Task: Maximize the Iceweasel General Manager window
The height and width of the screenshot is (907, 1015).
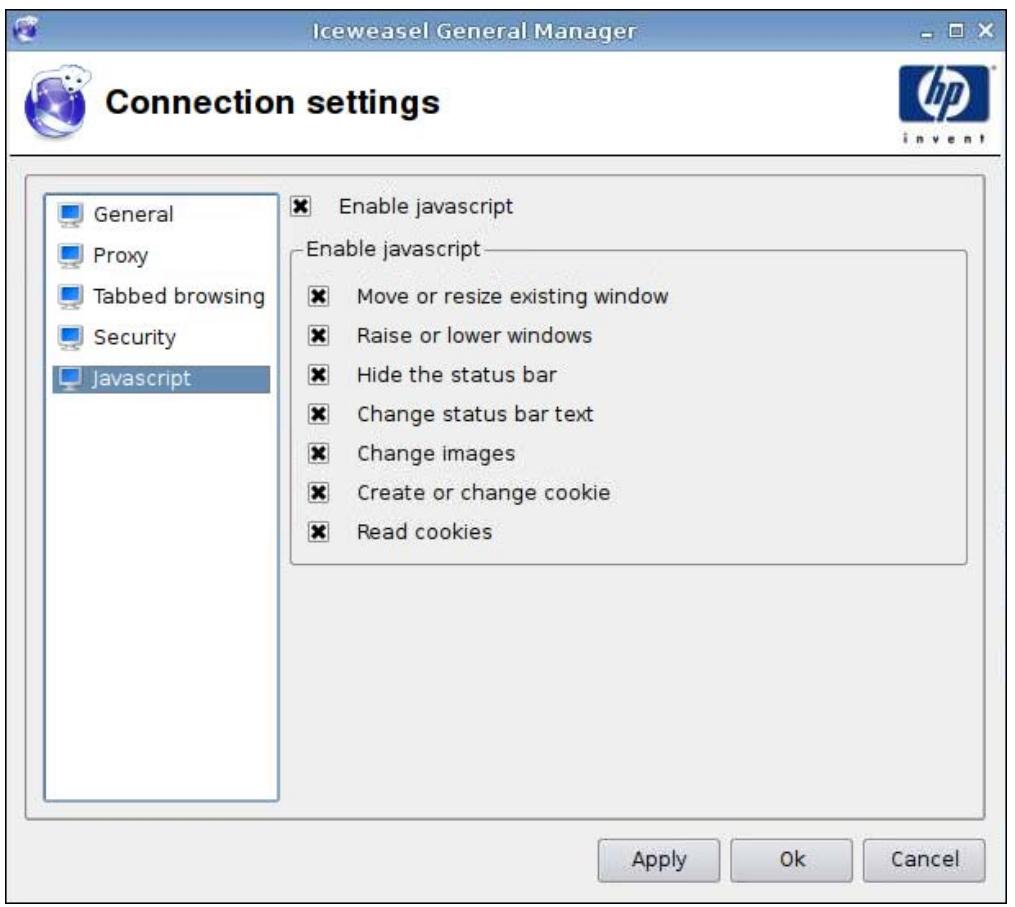Action: 956,30
